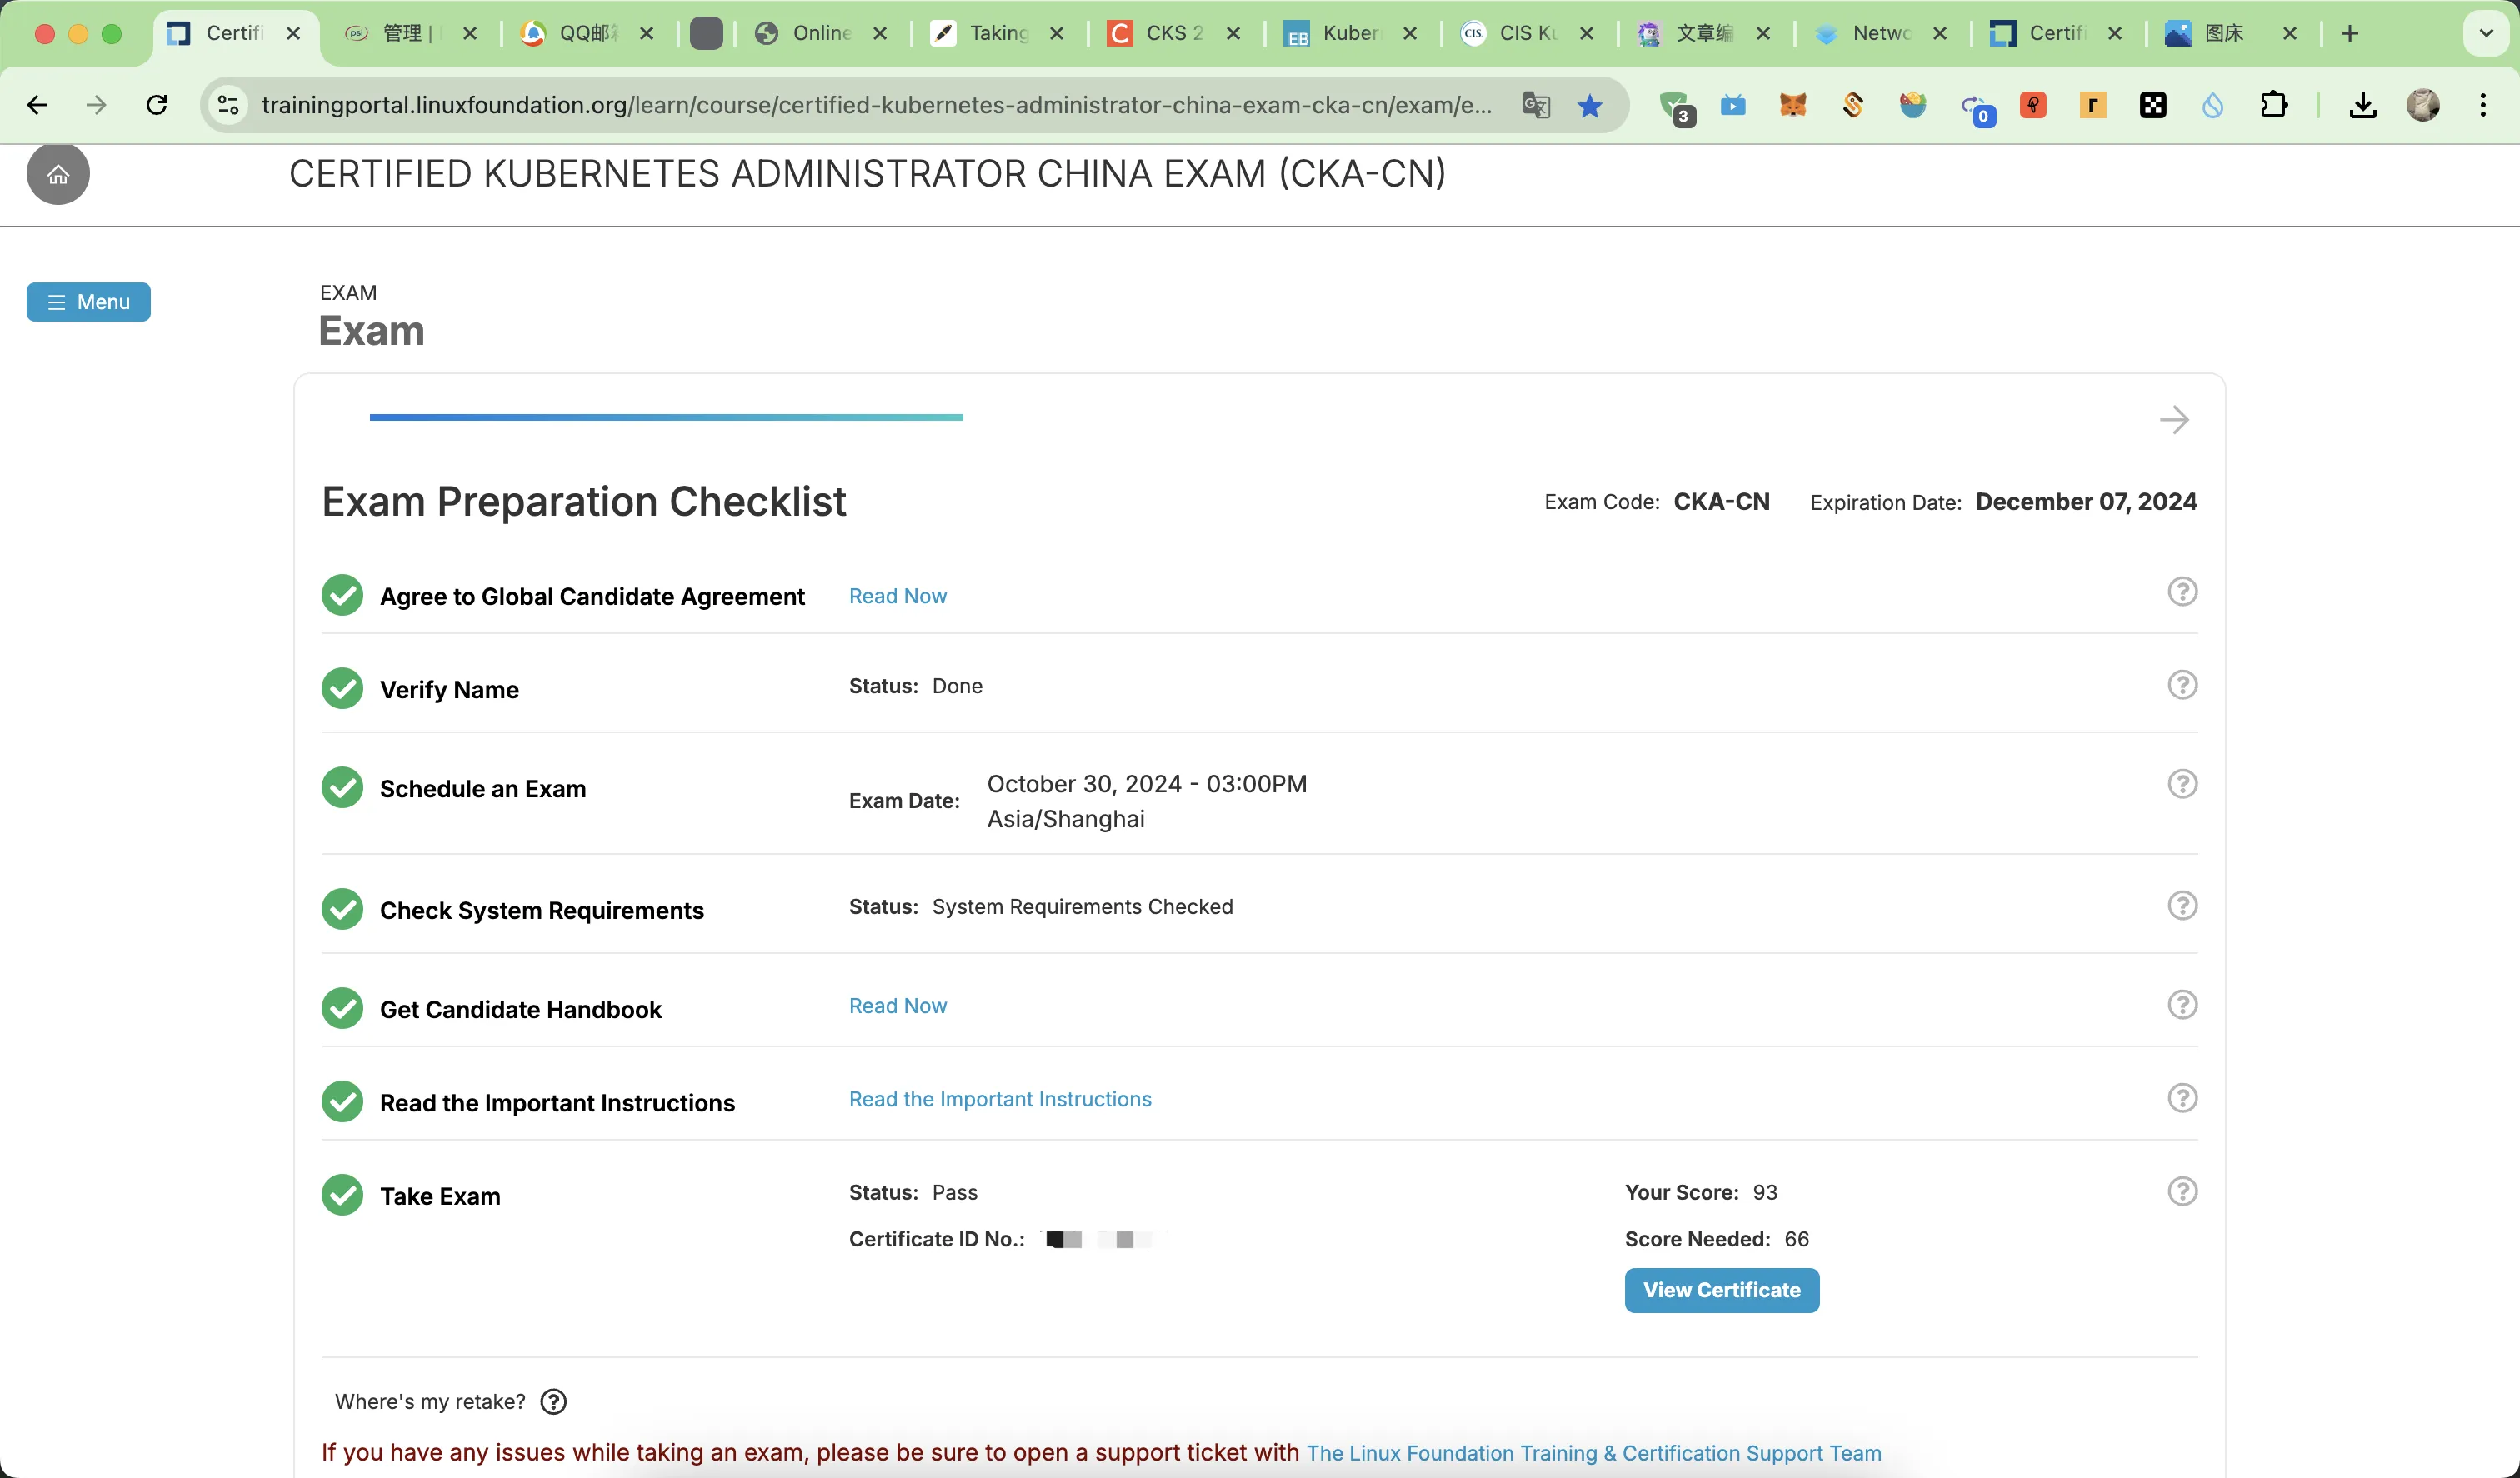This screenshot has width=2520, height=1478.
Task: Open the Chrome three-dot menu
Action: click(x=2483, y=105)
